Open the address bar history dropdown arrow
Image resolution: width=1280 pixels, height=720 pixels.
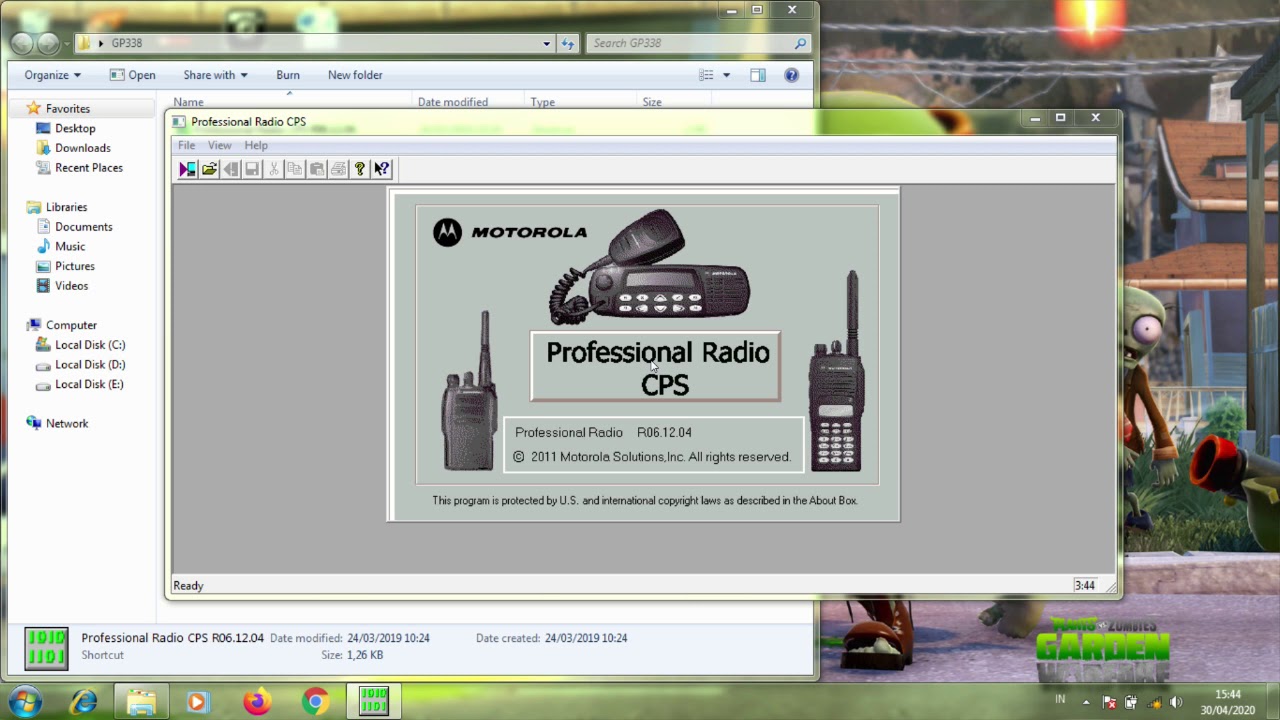547,43
